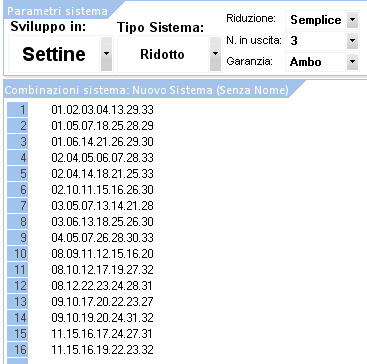Expand the N. in uscita dropdown
The image size is (367, 364).
tap(352, 41)
